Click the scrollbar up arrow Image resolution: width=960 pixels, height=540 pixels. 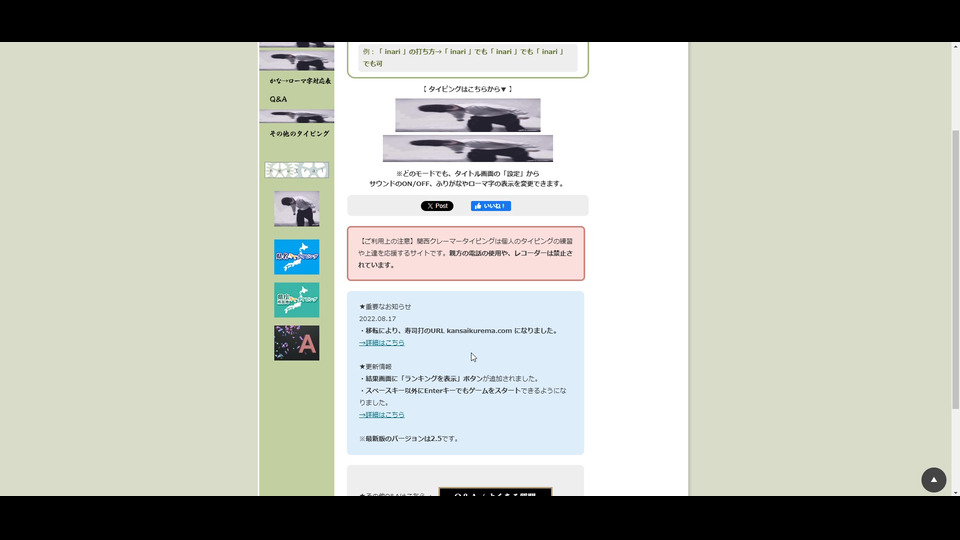tap(956, 46)
